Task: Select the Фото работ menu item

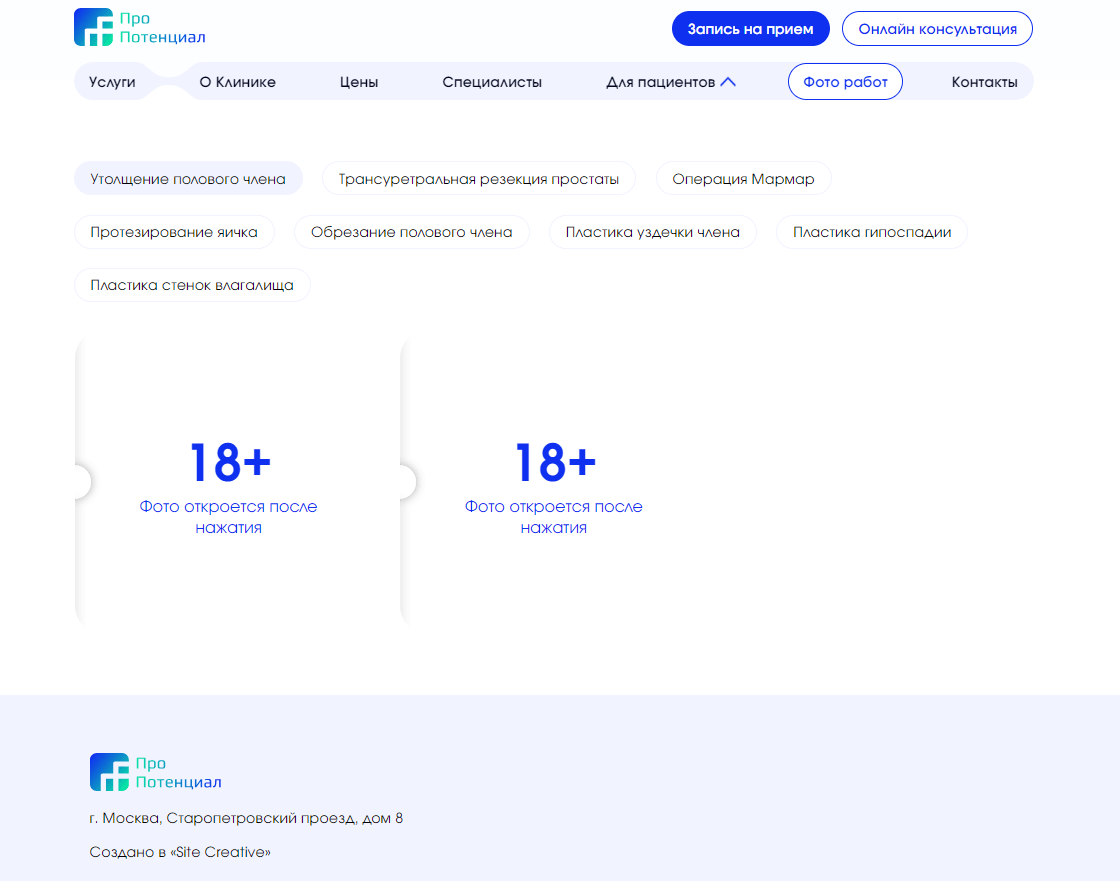Action: (x=845, y=82)
